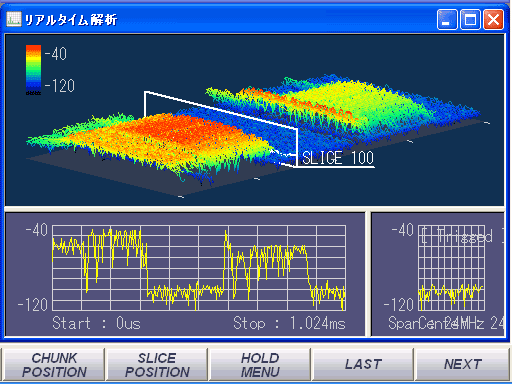Click the small spectrum graph on the right

(451, 268)
